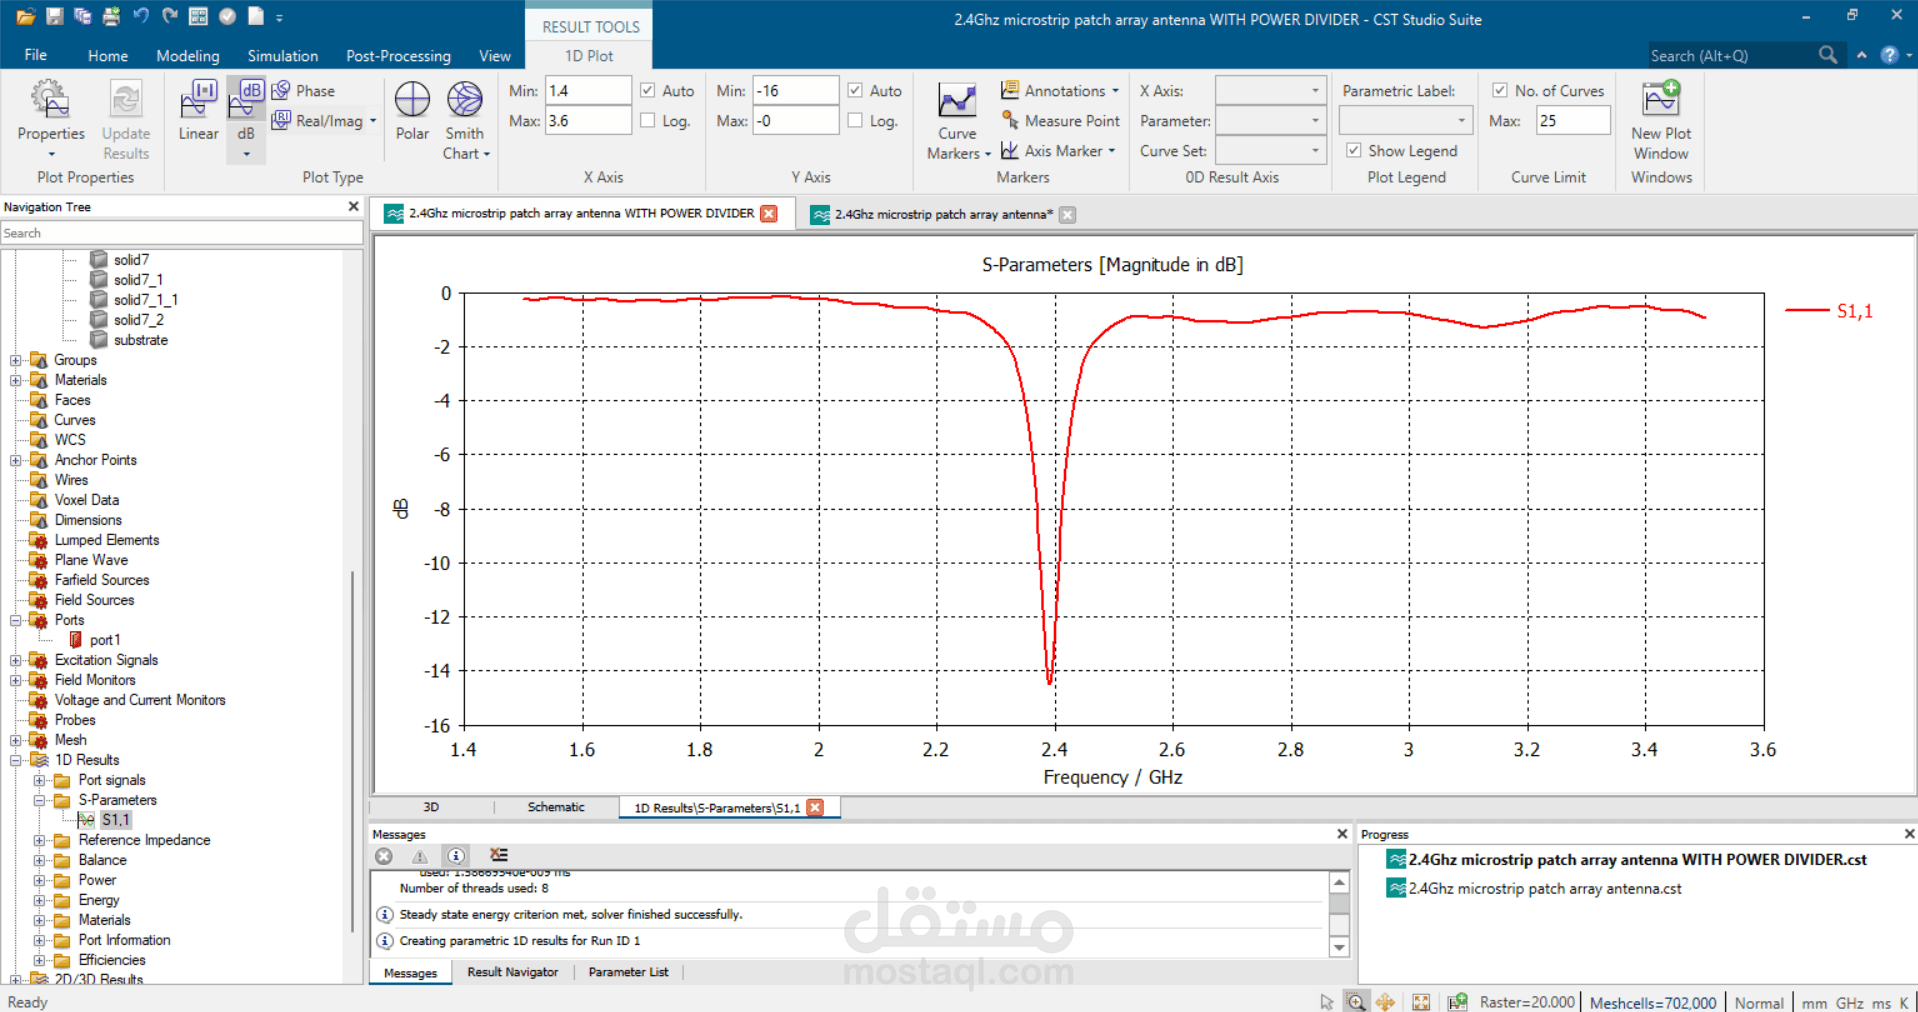Open the help question mark icon
This screenshot has width=1918, height=1012.
(x=1889, y=55)
